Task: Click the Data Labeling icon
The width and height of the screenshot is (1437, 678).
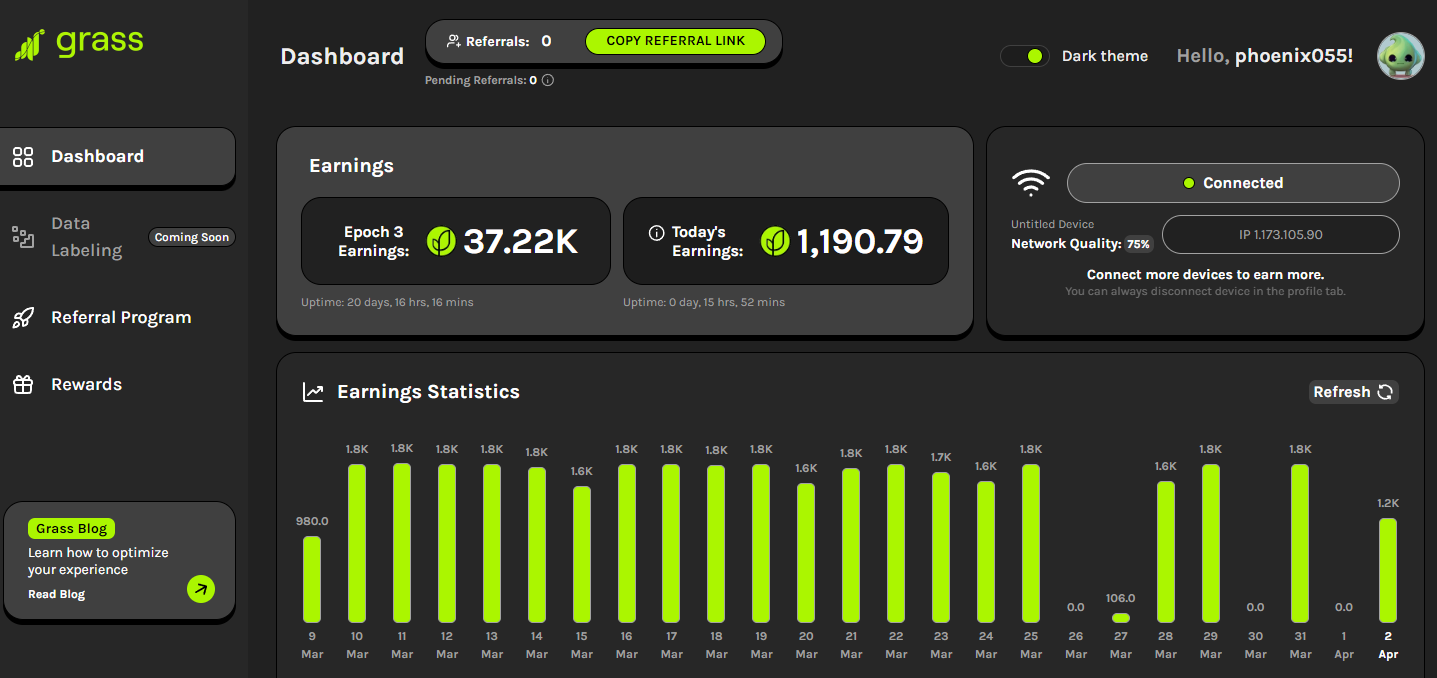Action: tap(23, 237)
